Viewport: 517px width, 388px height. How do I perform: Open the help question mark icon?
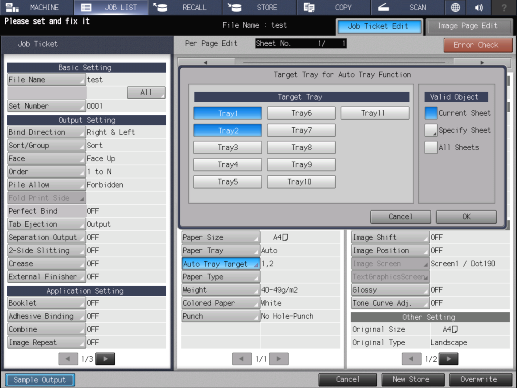pos(504,7)
